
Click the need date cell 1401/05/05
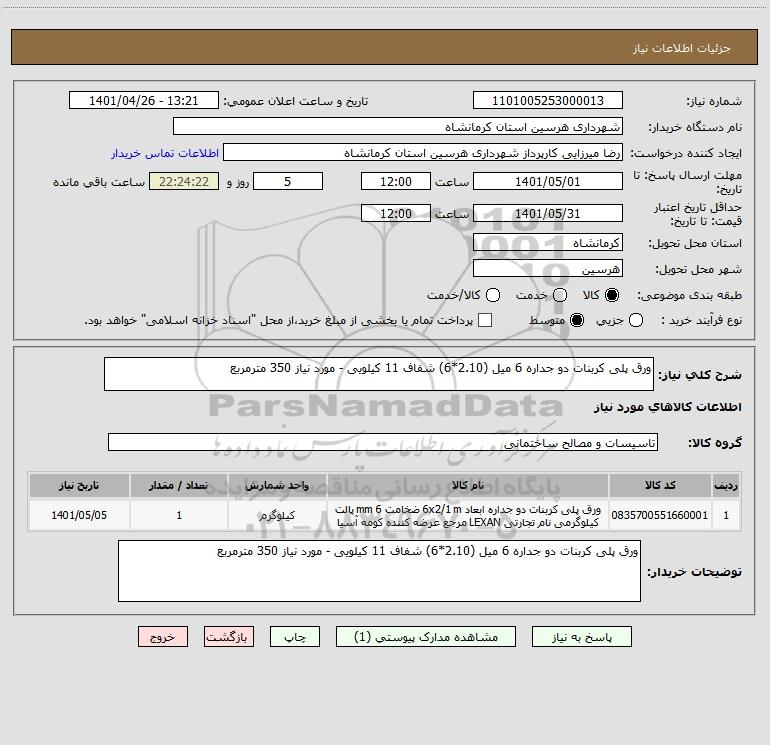(79, 515)
